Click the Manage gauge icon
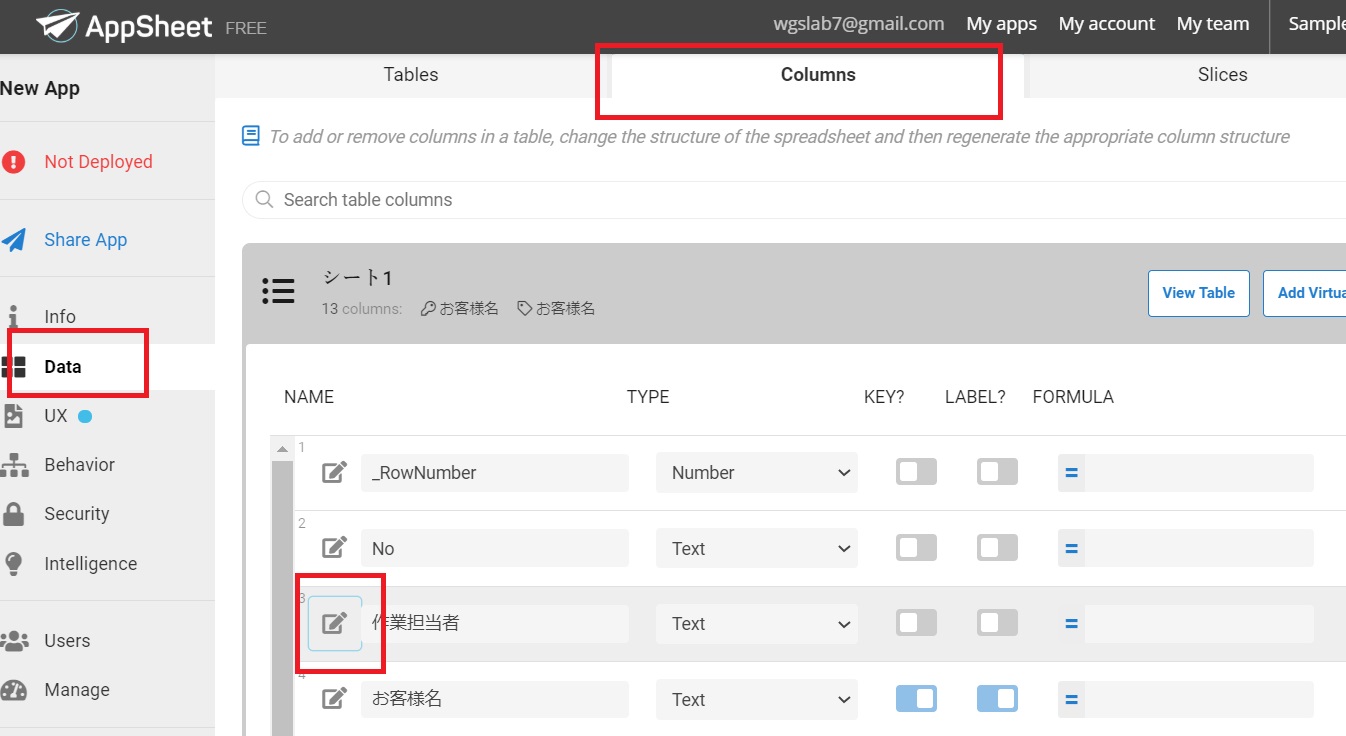1346x736 pixels. [14, 690]
